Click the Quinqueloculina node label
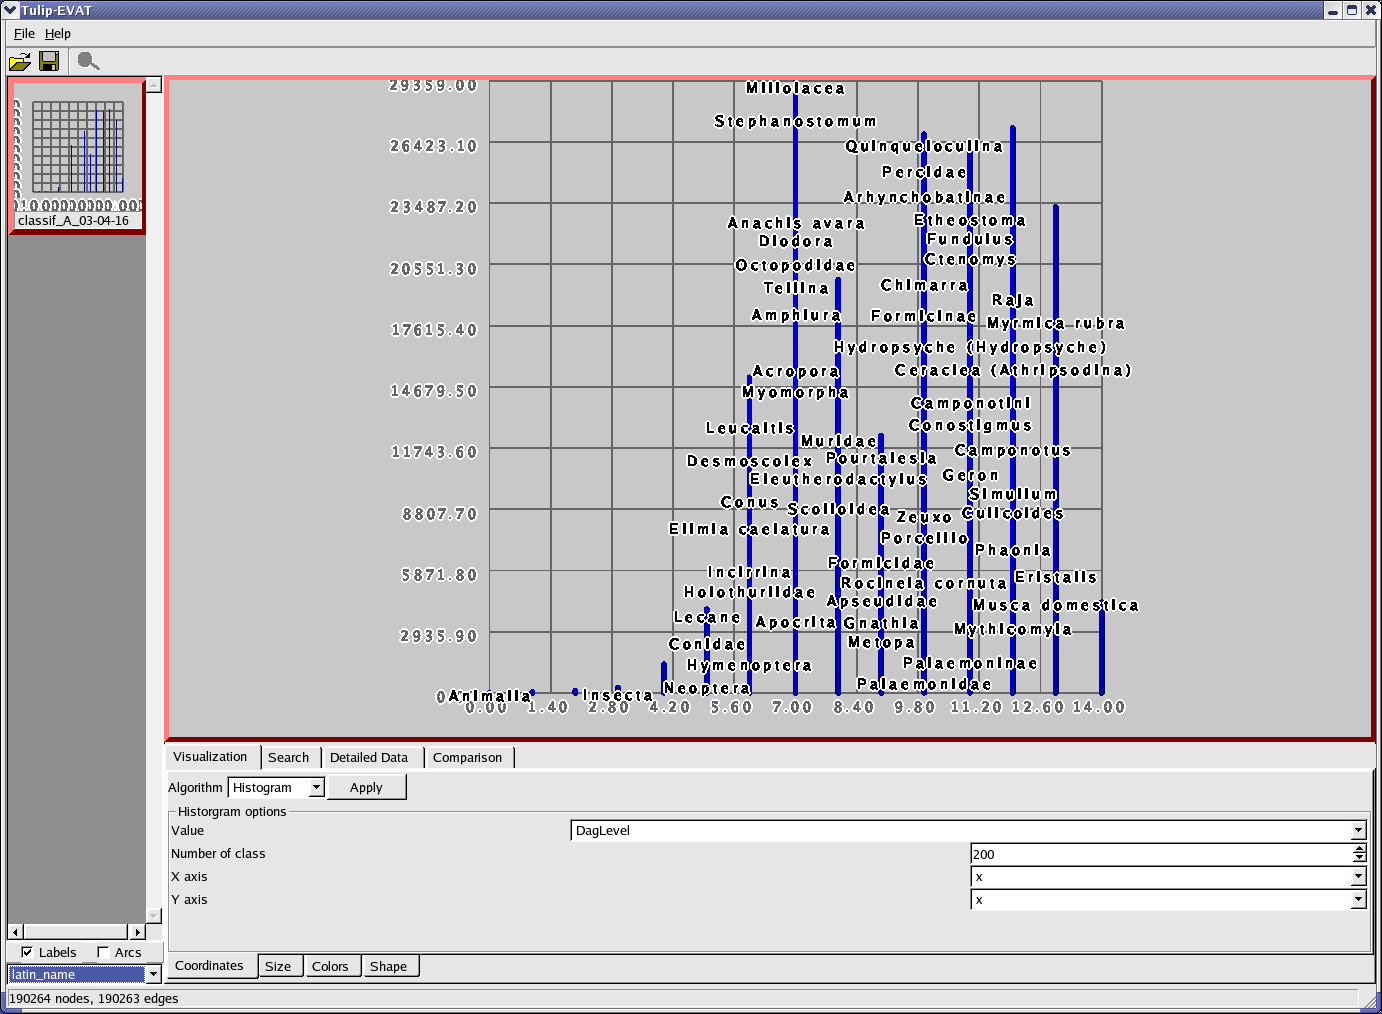 coord(924,147)
